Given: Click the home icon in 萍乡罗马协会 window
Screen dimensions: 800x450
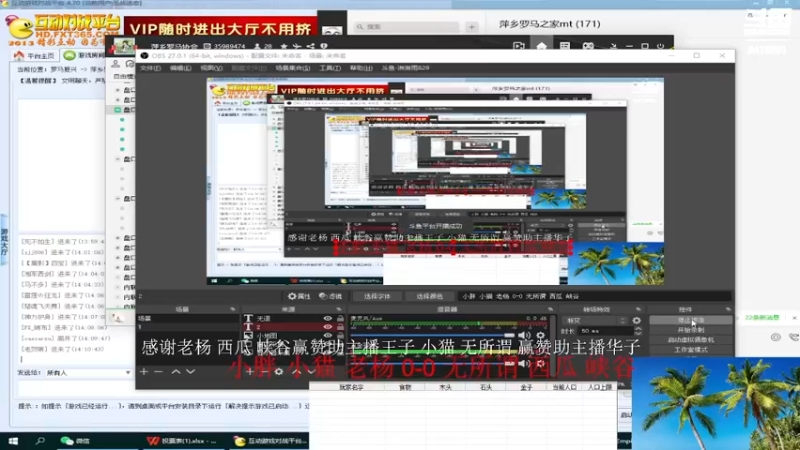Looking at the screenshot, I should [x=541, y=46].
